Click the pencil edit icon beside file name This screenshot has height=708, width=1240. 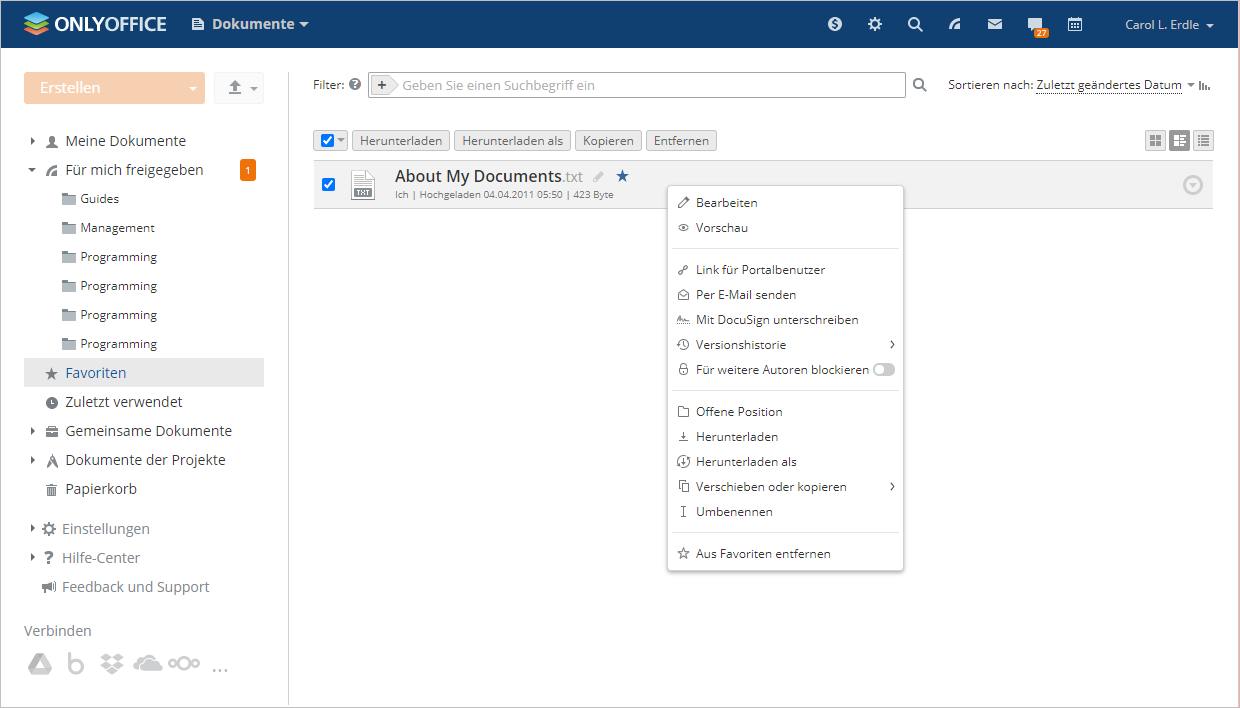point(599,177)
